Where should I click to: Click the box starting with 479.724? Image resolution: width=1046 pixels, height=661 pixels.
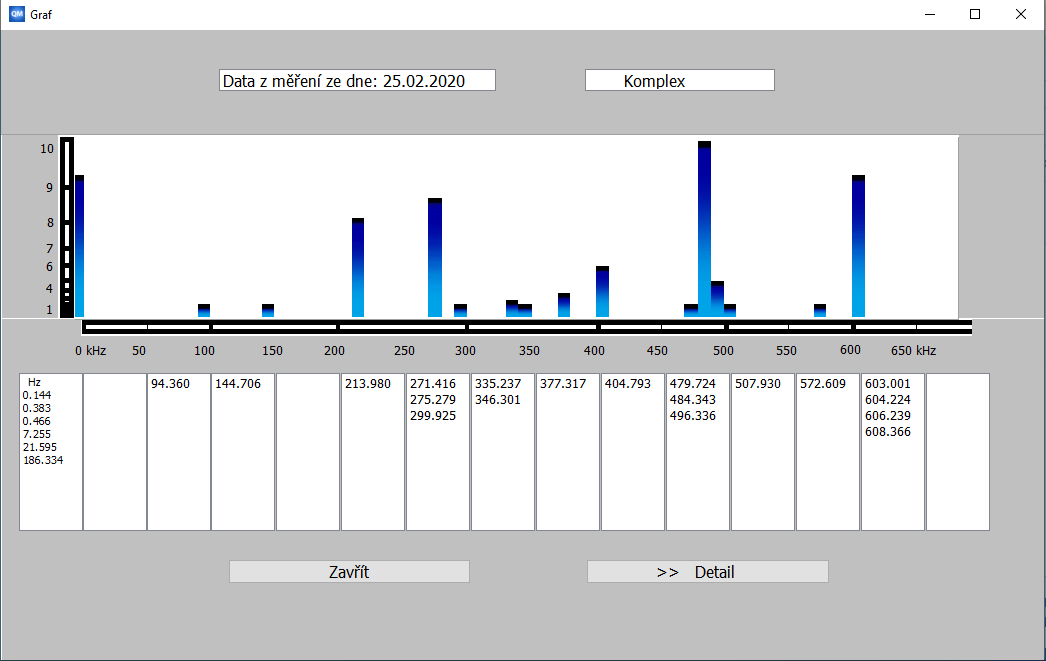[697, 451]
